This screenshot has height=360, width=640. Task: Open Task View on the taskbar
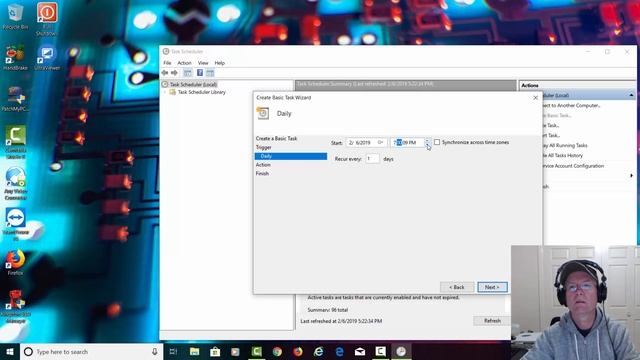click(173, 351)
